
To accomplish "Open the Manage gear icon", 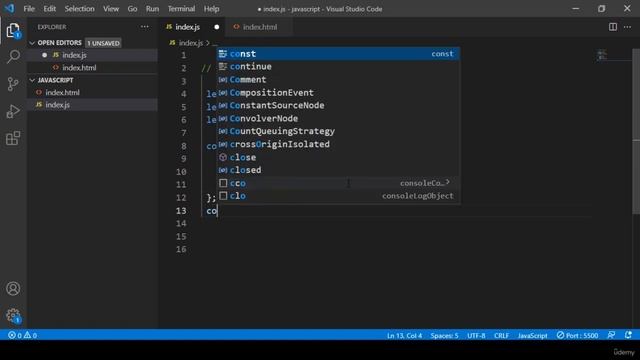I will [13, 315].
